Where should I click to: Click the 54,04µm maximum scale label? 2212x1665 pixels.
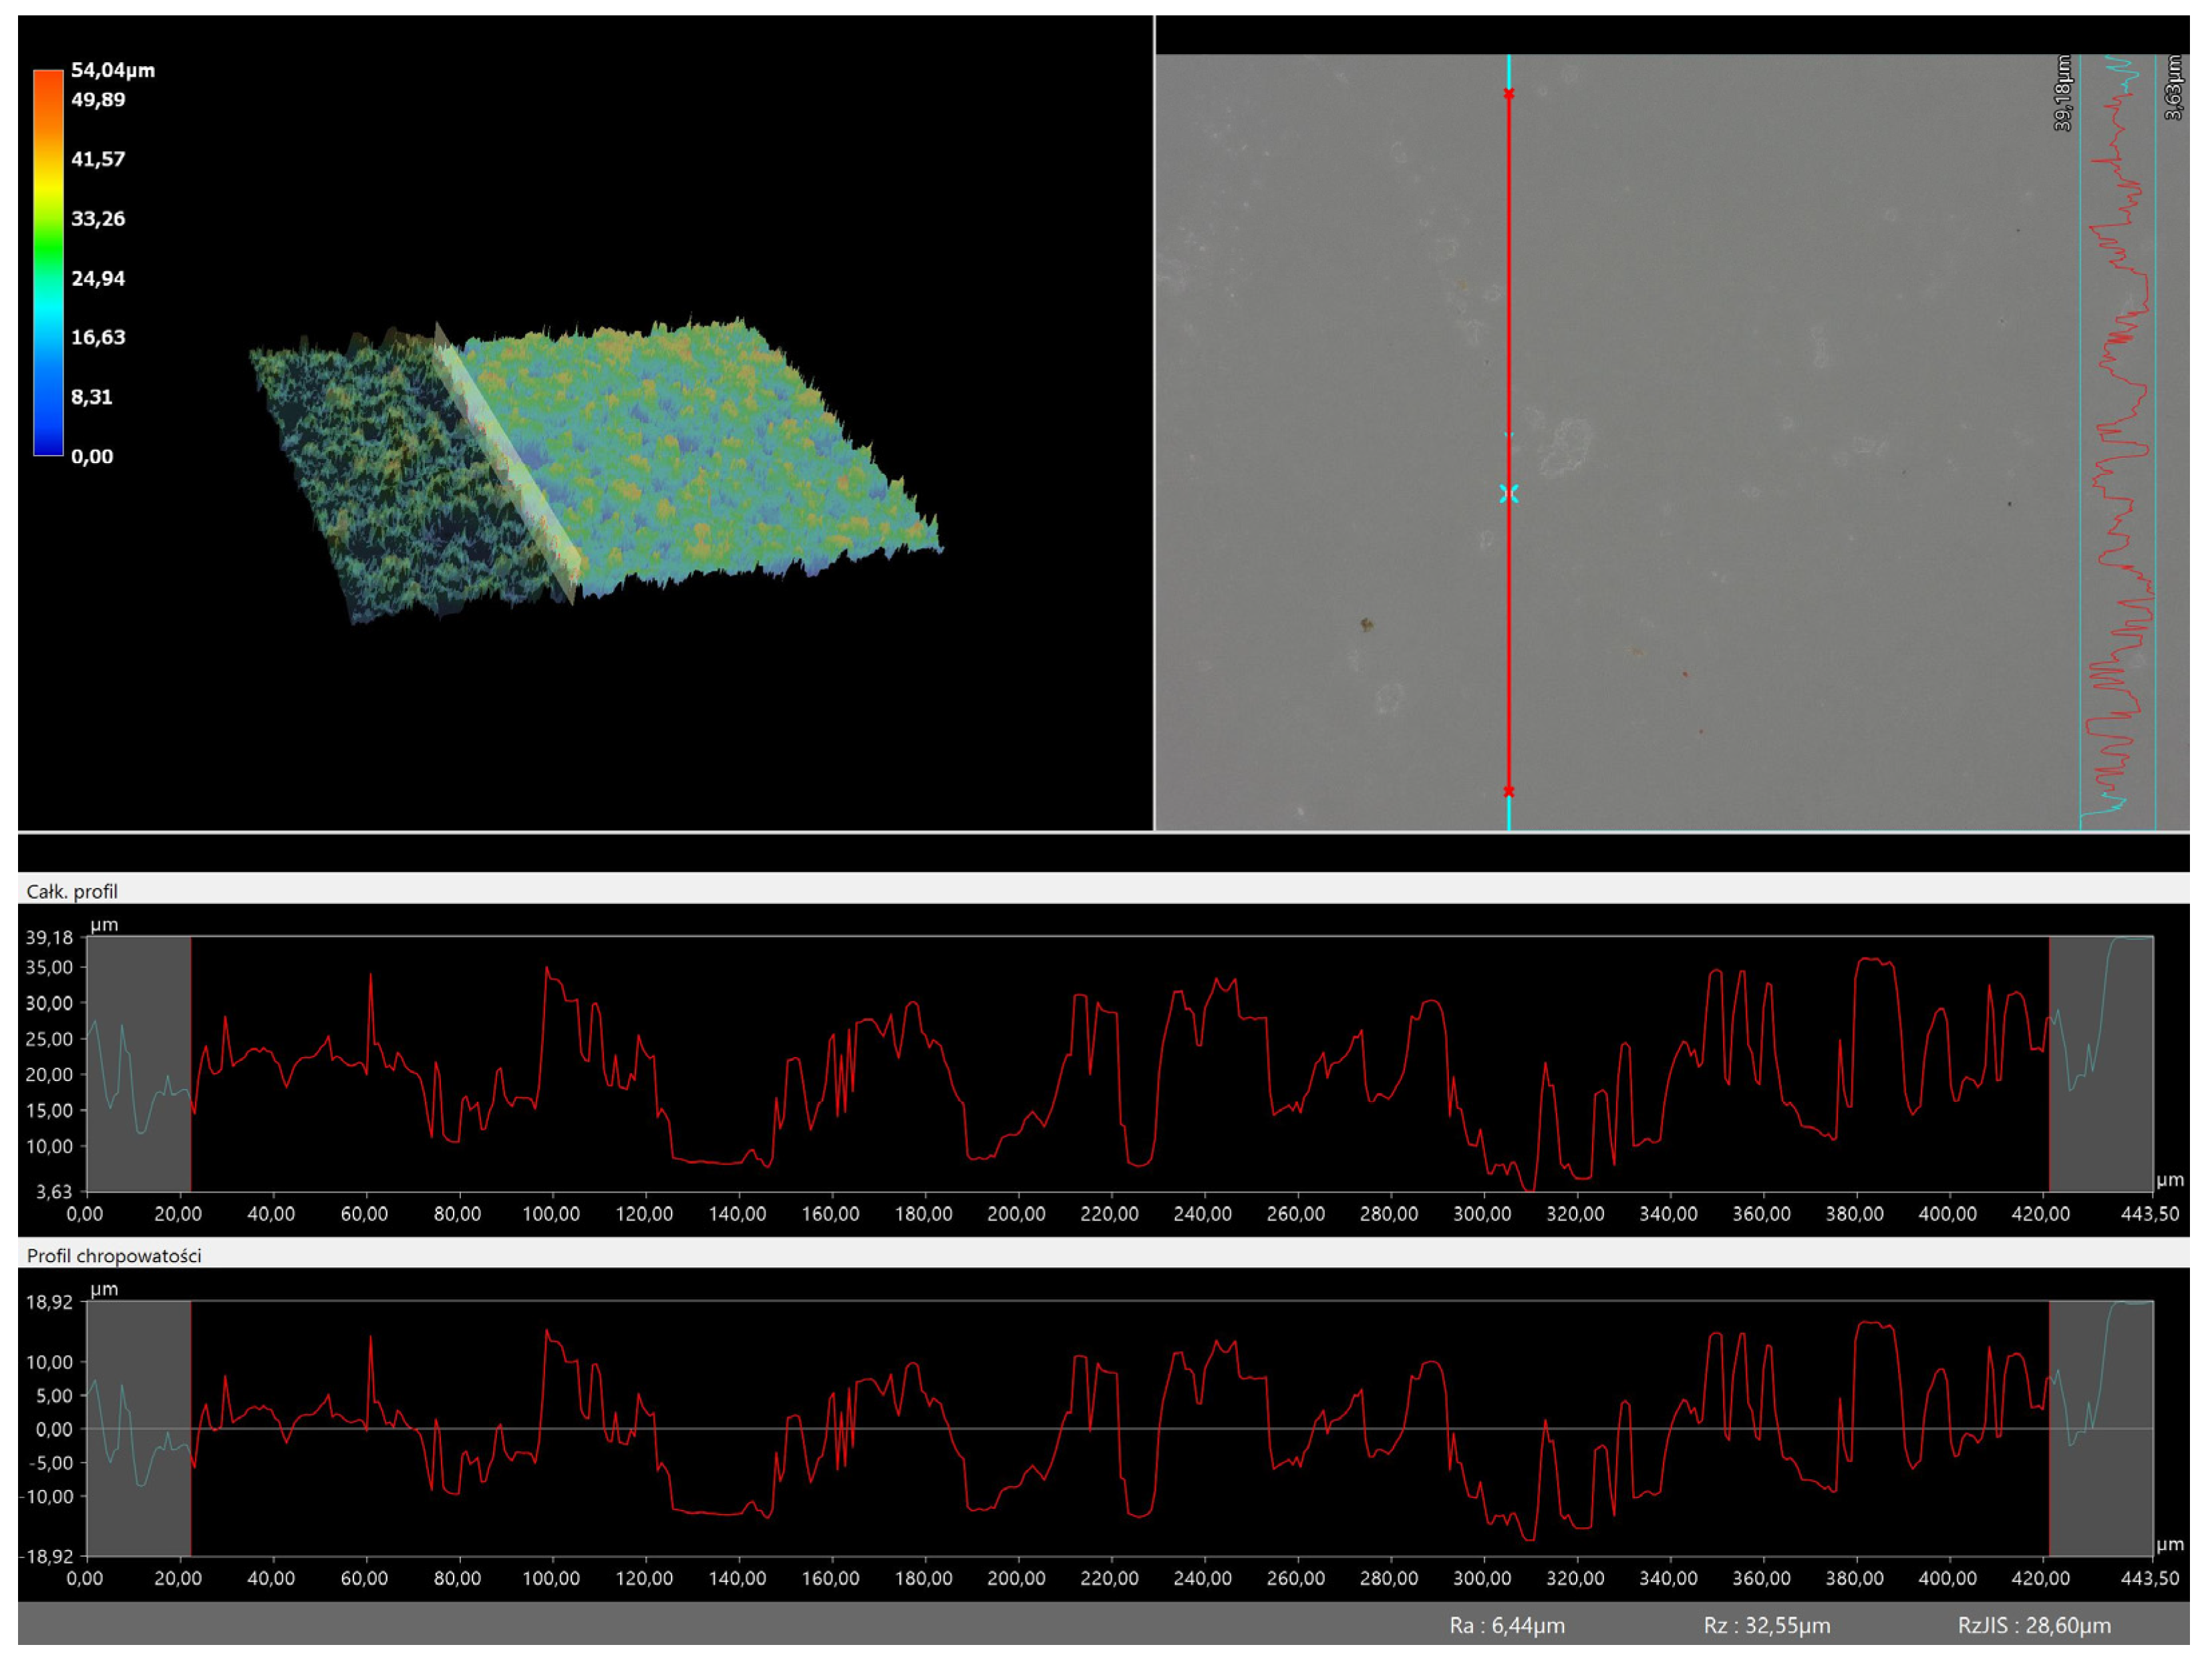click(112, 70)
